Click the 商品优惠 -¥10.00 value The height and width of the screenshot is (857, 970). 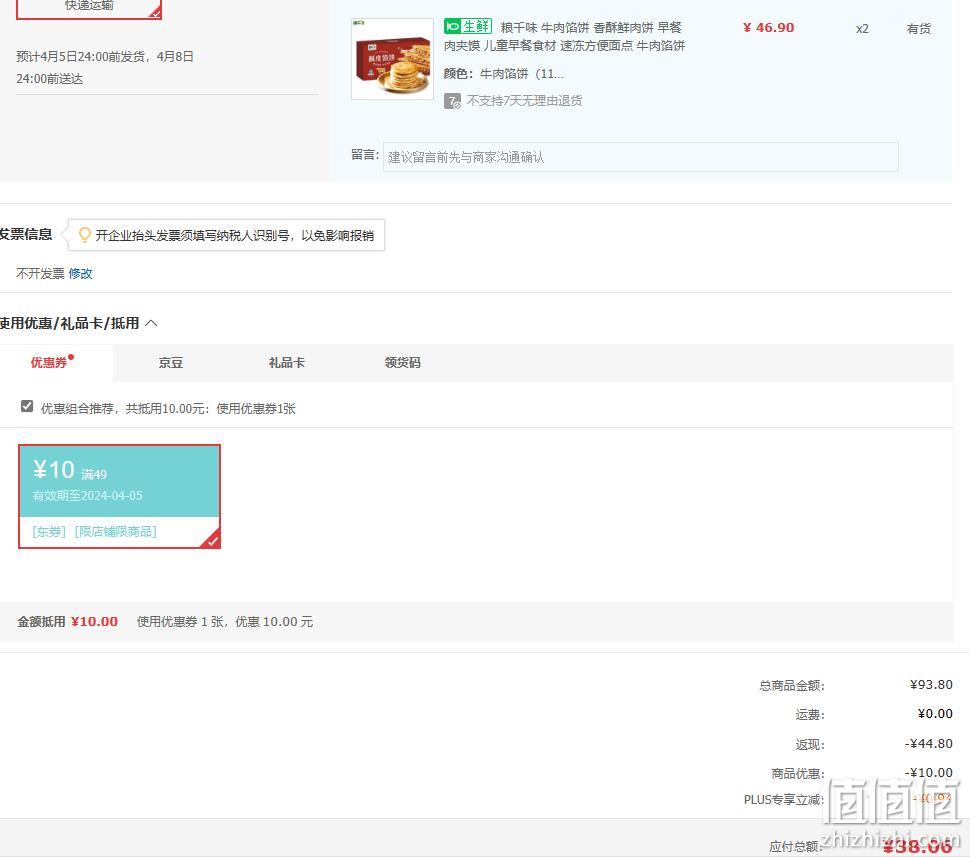coord(929,772)
